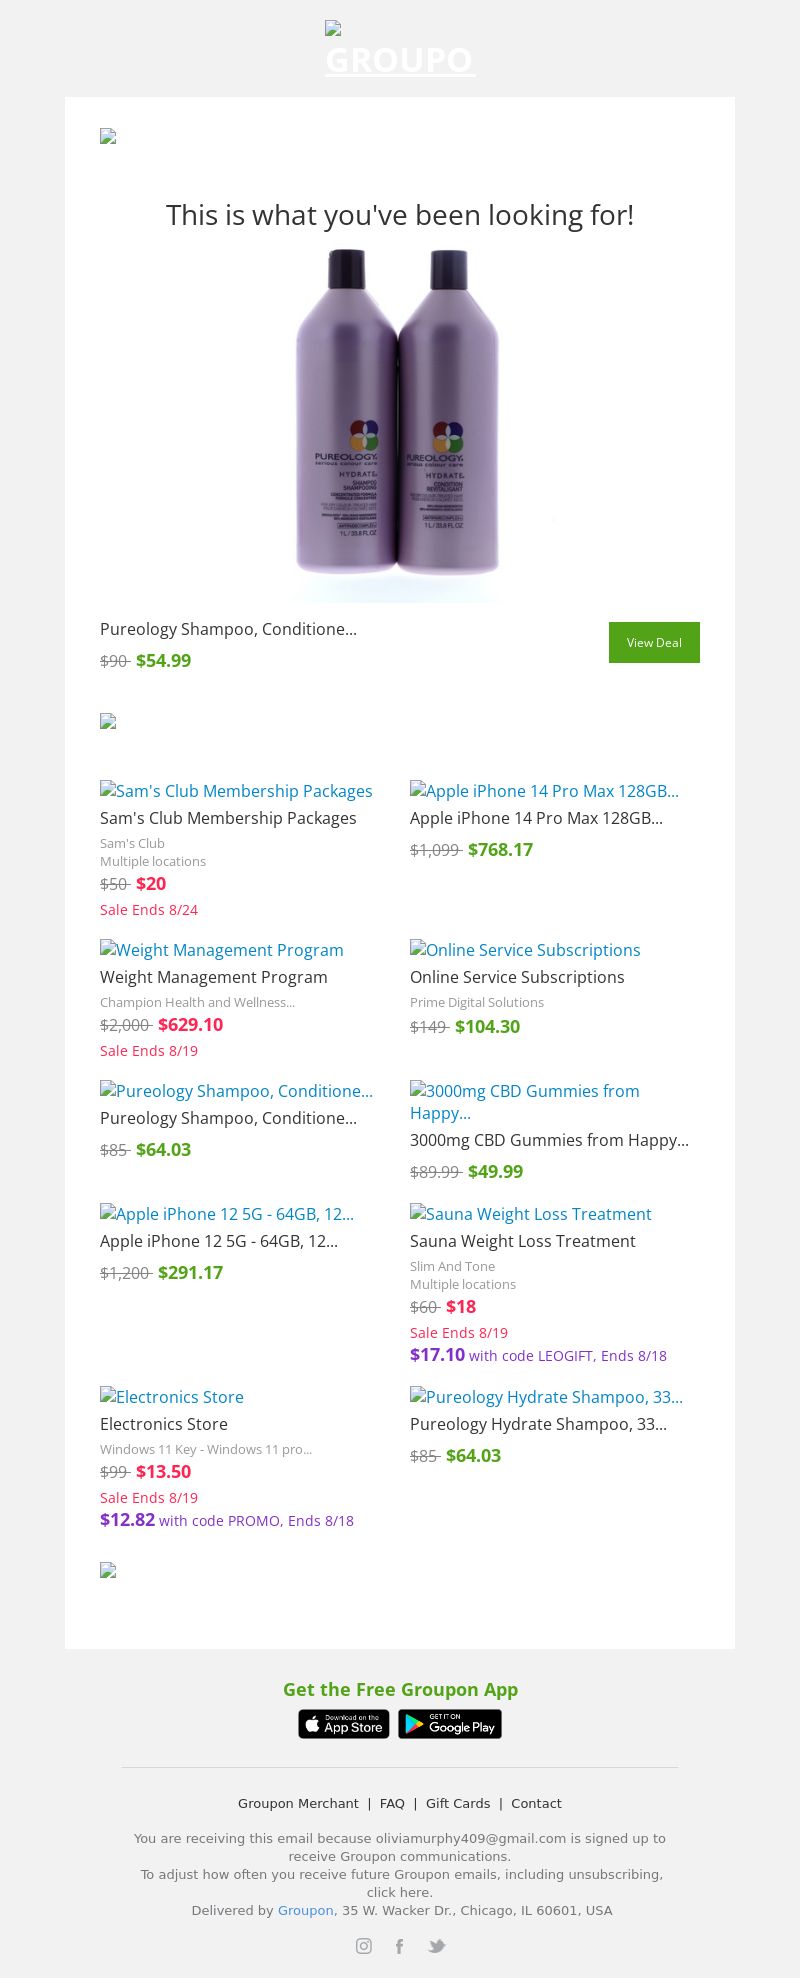
Task: Click the Contact footer link
Action: (x=536, y=1803)
